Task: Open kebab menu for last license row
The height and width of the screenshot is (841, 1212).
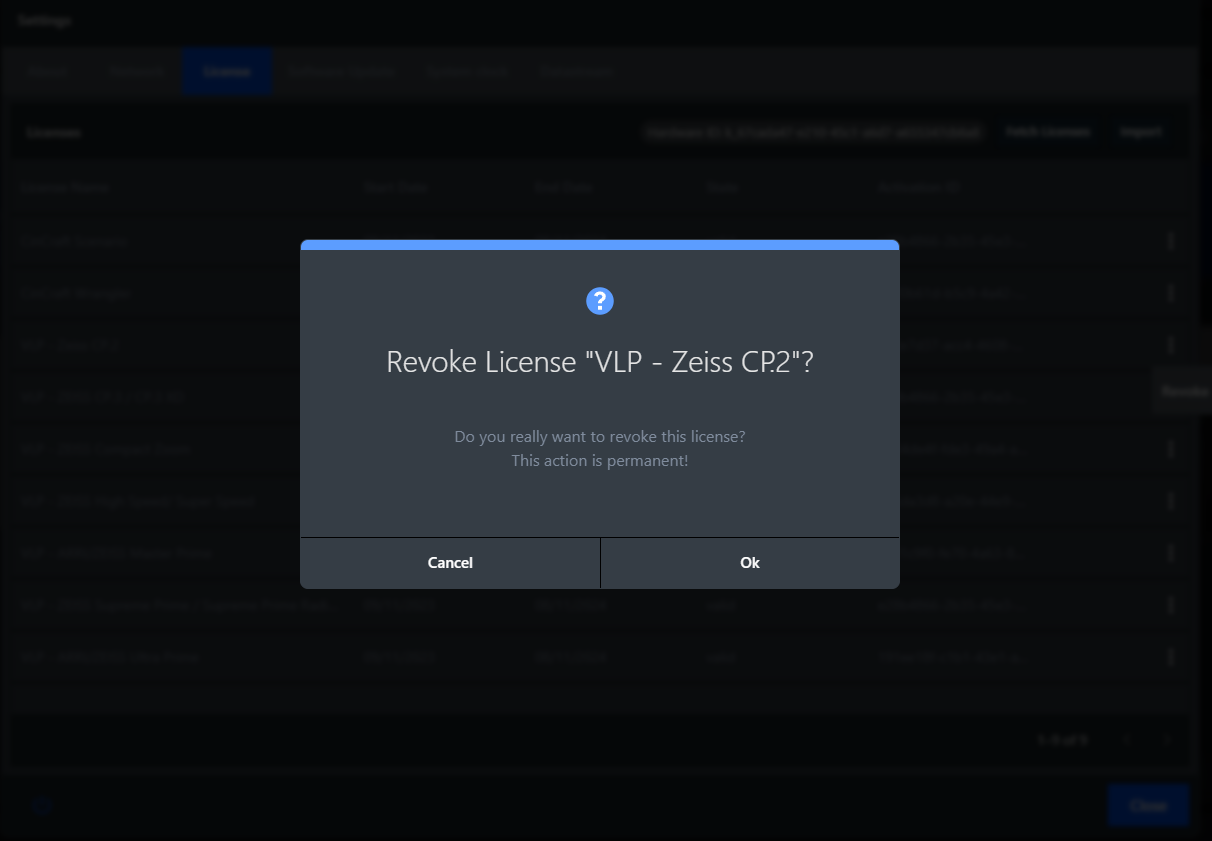Action: [1170, 657]
